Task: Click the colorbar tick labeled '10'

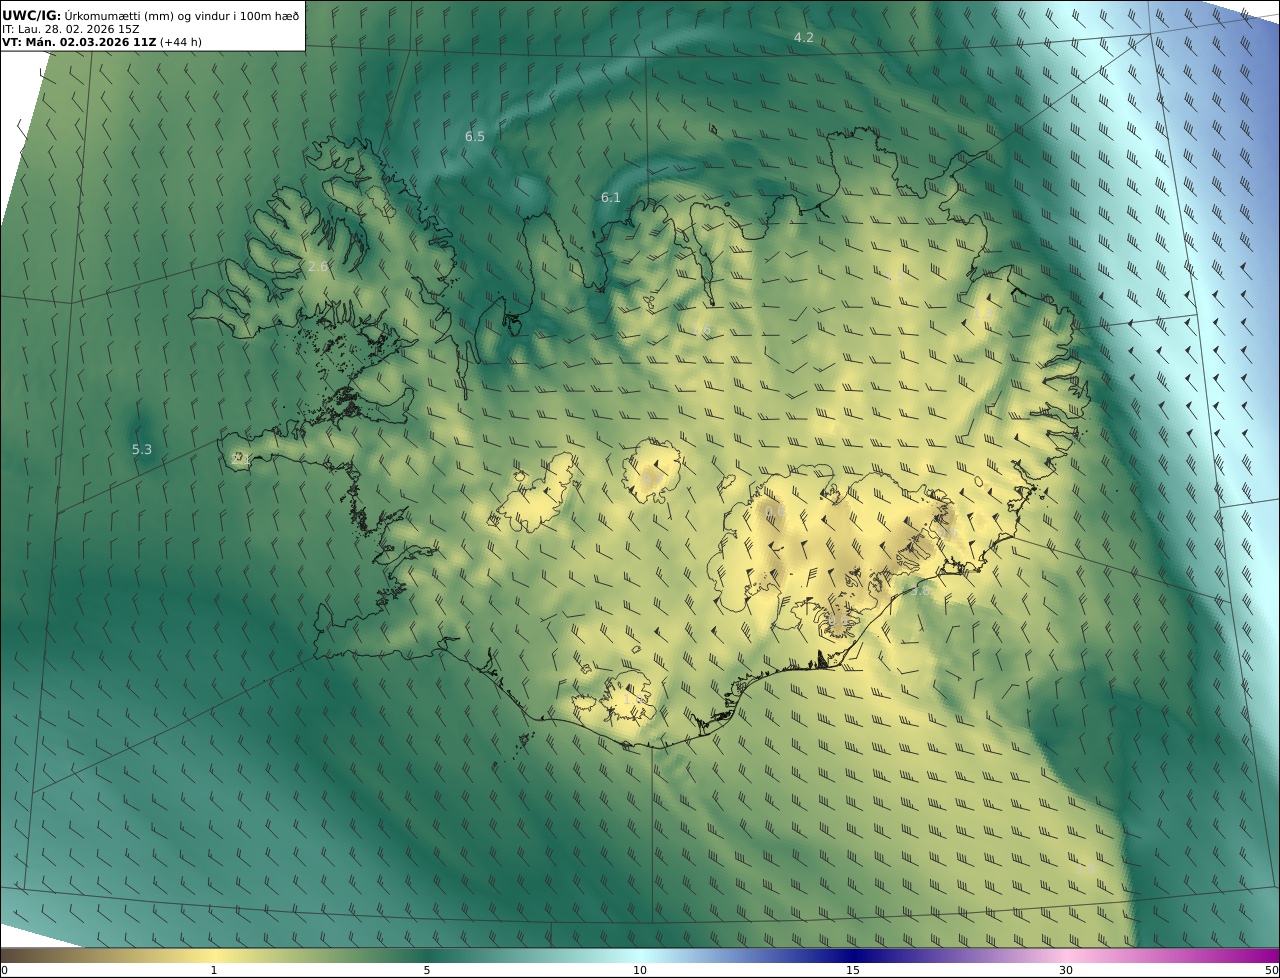Action: (x=640, y=970)
